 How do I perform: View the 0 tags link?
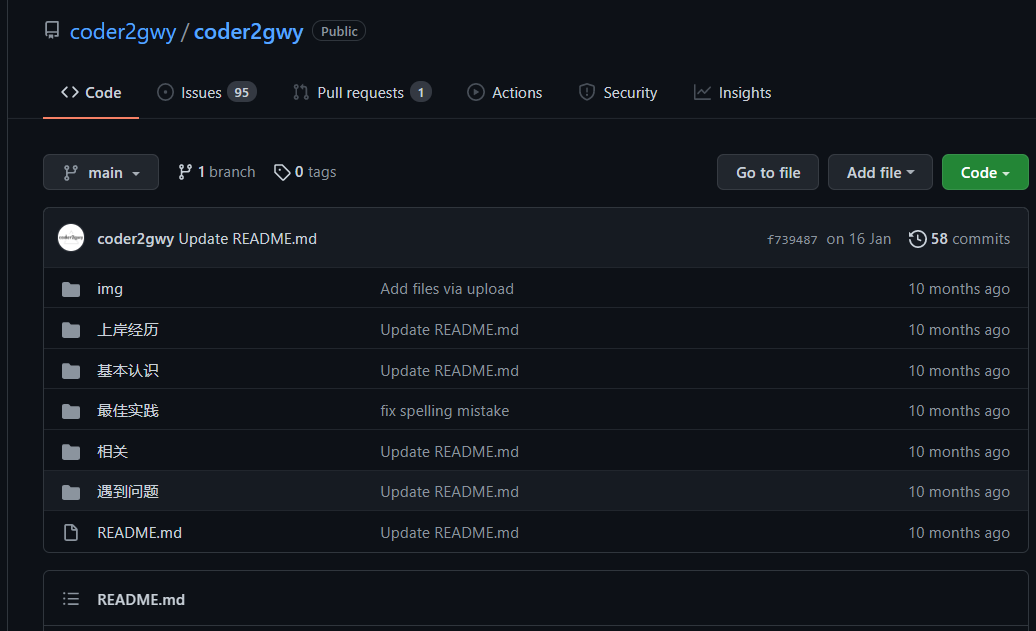tap(305, 172)
